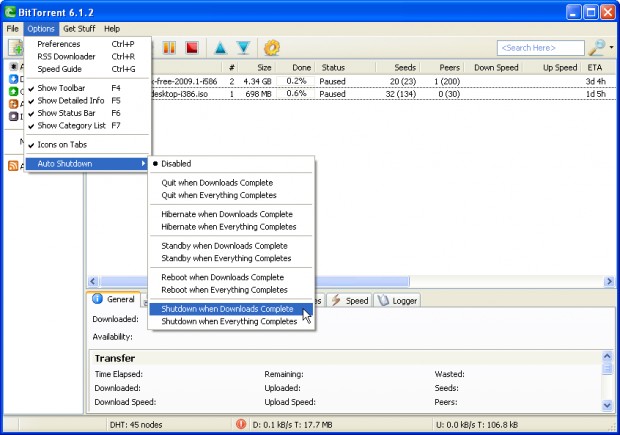
Task: Click the red Stop toolbar icon
Action: [x=192, y=48]
